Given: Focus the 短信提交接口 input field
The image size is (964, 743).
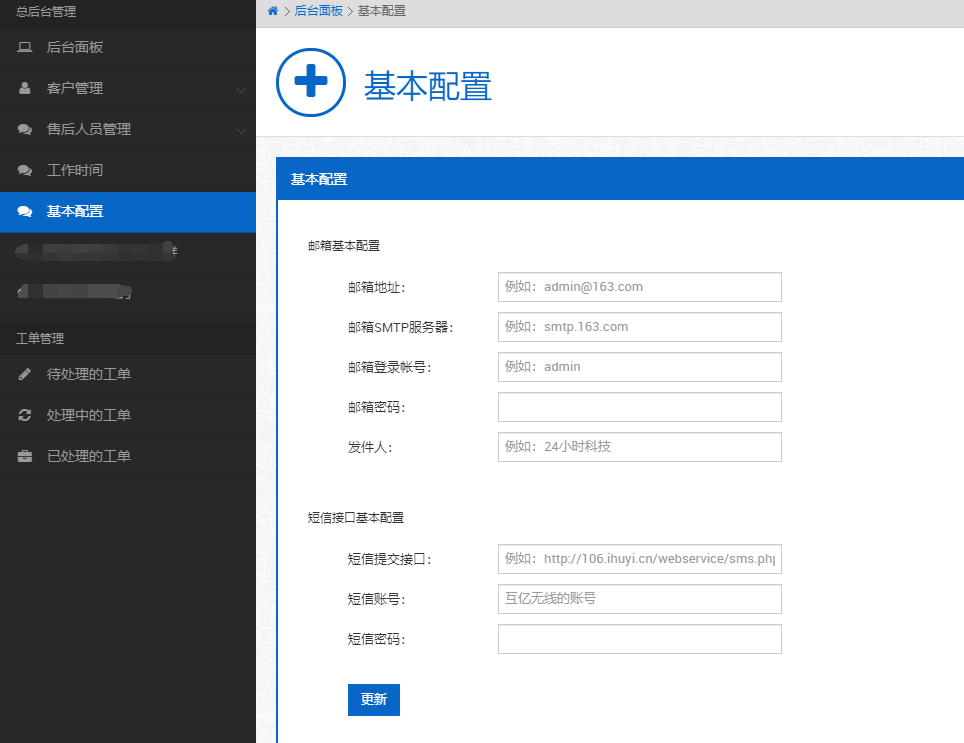Looking at the screenshot, I should click(639, 559).
